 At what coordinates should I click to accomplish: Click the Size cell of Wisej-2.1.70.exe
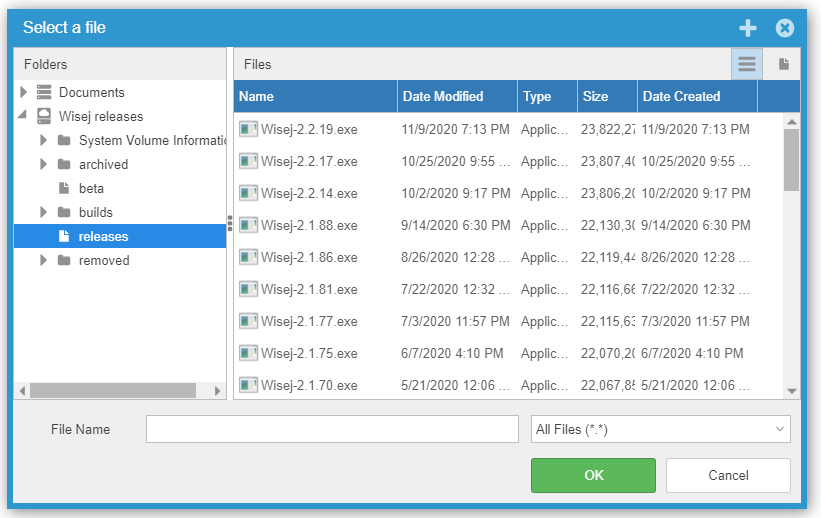(608, 385)
